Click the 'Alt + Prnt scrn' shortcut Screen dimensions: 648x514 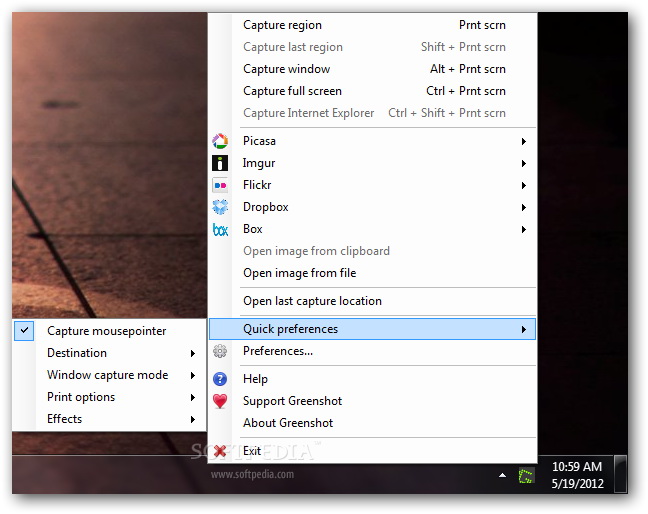(468, 69)
